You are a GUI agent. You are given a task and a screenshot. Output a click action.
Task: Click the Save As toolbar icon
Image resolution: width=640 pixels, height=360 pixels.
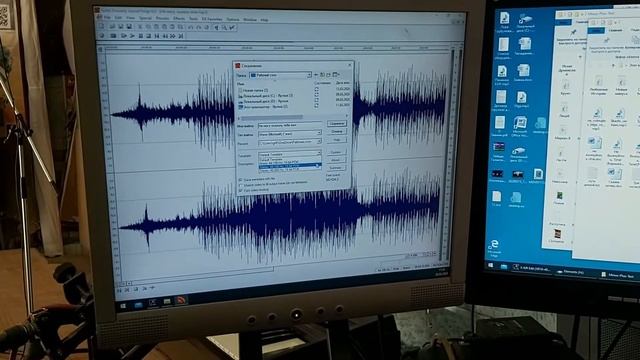coord(129,27)
